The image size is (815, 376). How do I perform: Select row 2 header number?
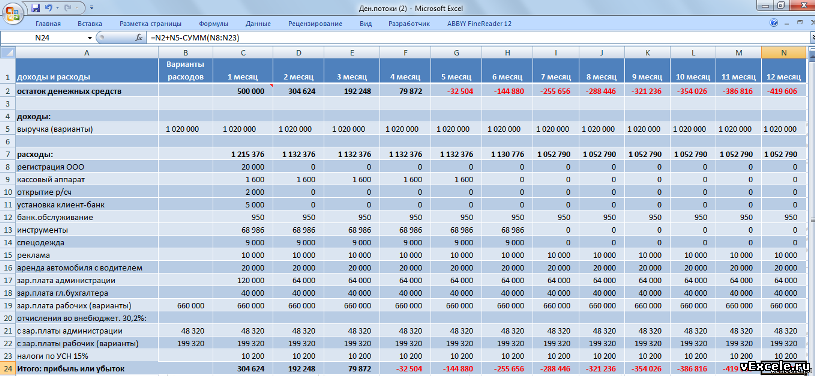tap(8, 91)
